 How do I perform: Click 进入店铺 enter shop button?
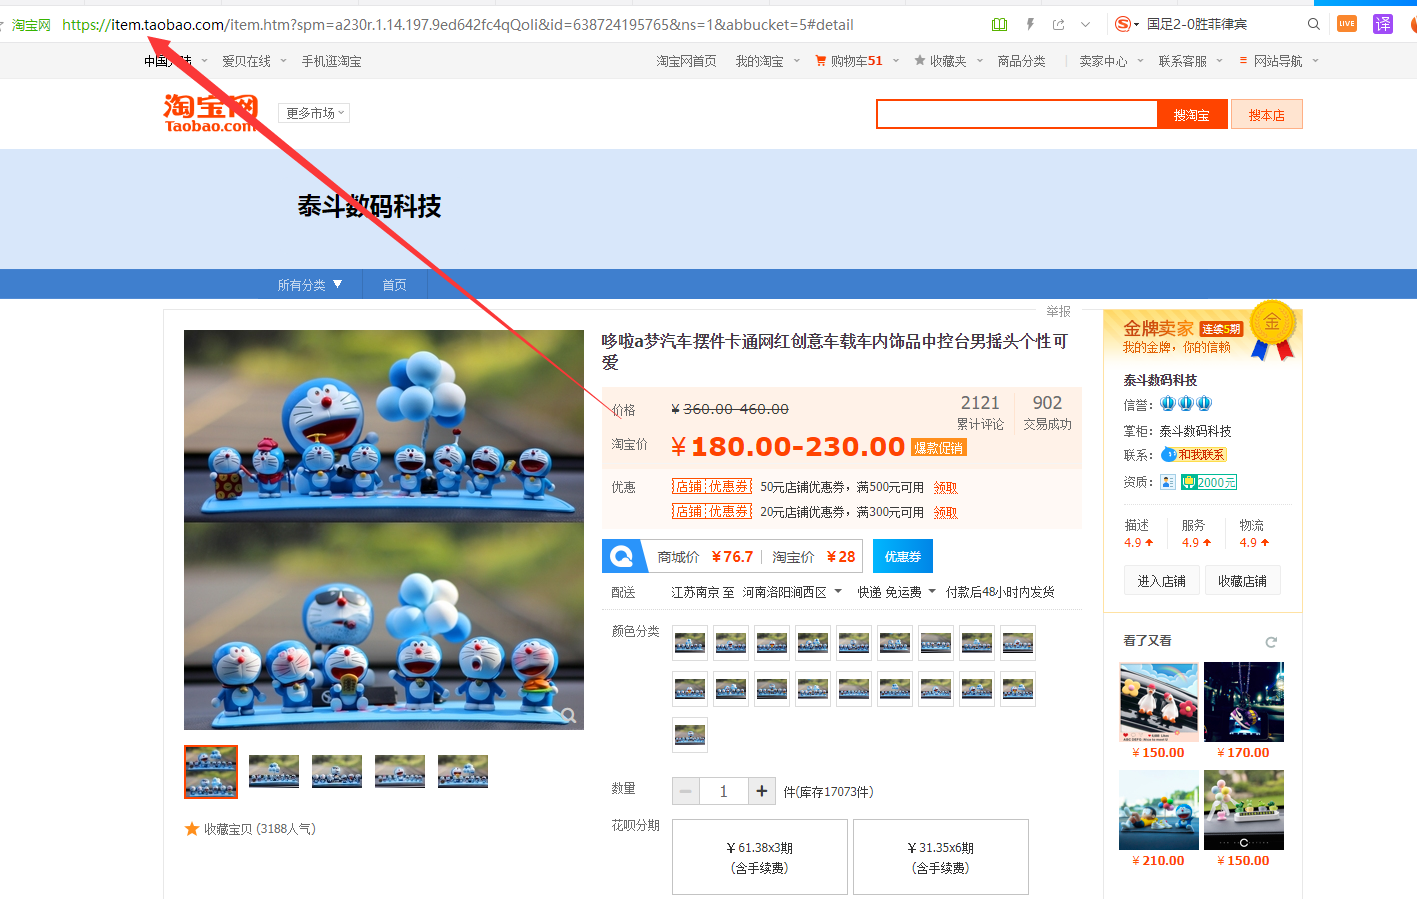pos(1161,581)
